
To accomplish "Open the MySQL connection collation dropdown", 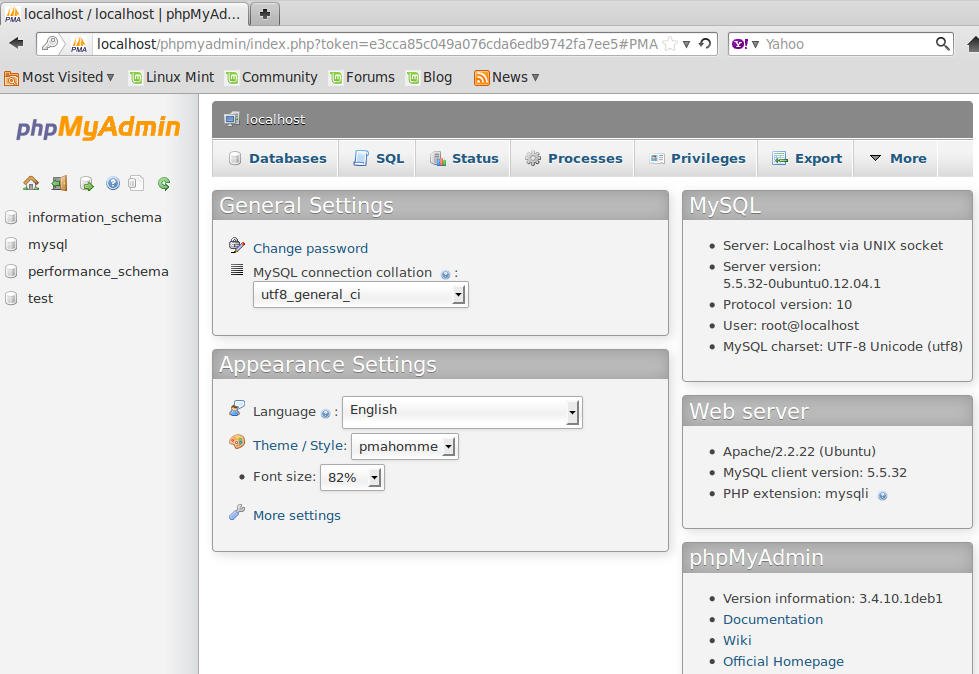I will (x=360, y=295).
